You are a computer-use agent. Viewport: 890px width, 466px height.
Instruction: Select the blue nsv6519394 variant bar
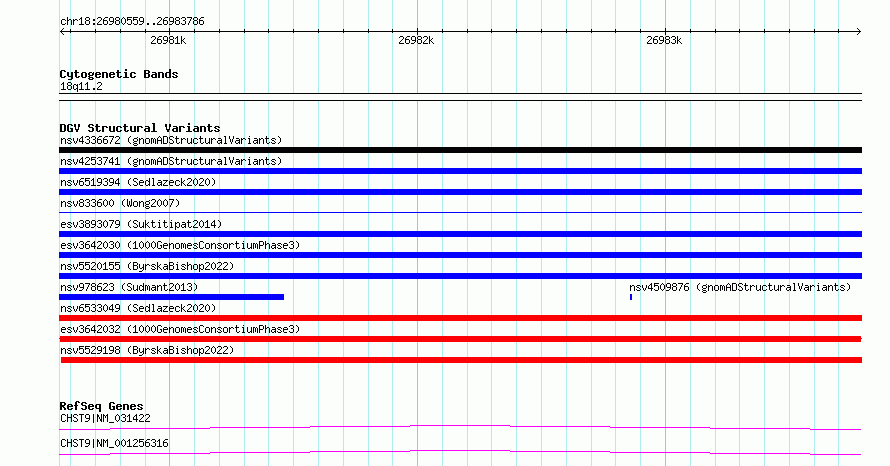[x=460, y=192]
